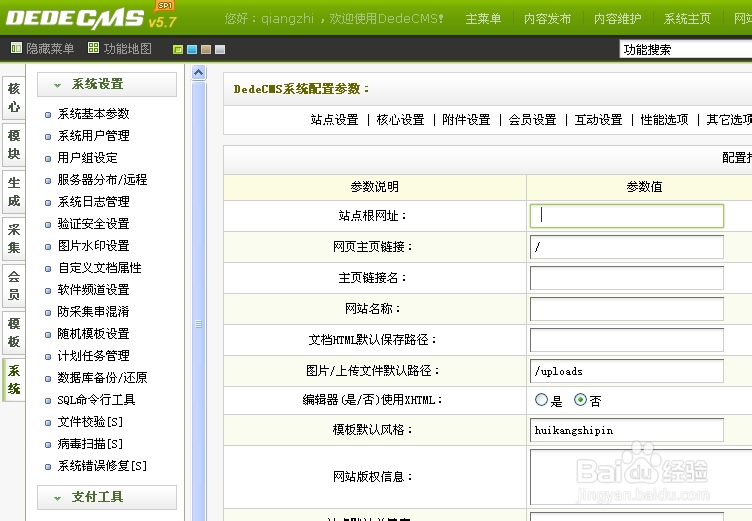Select the gray skin color swatch
Screen dimensions: 752x521
(x=220, y=49)
